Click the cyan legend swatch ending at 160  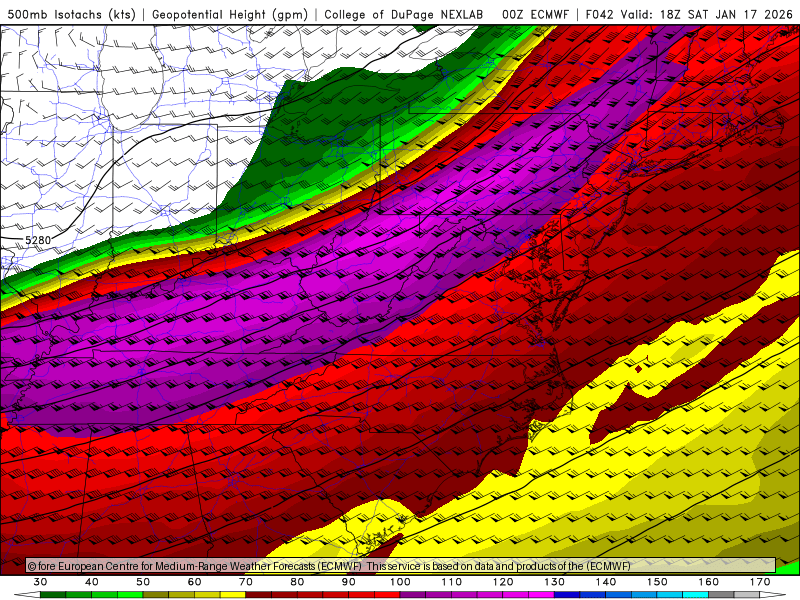(x=695, y=595)
